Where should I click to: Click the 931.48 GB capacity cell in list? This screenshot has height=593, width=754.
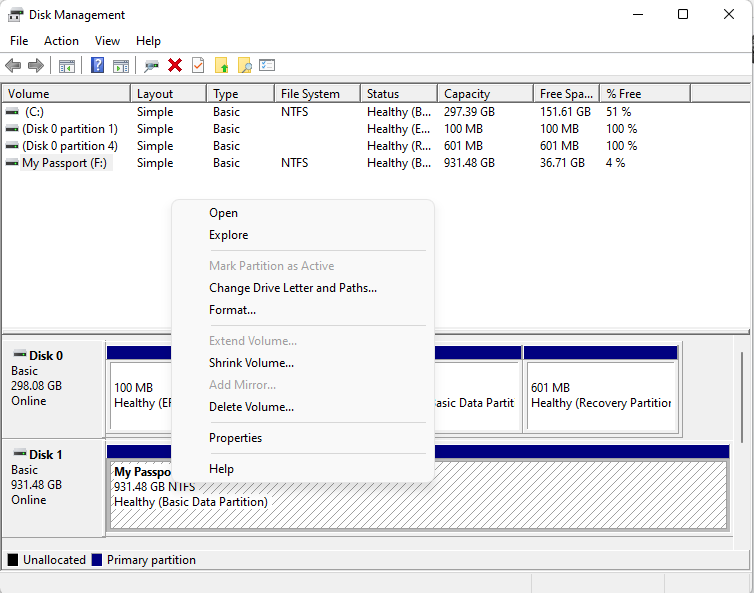(469, 163)
